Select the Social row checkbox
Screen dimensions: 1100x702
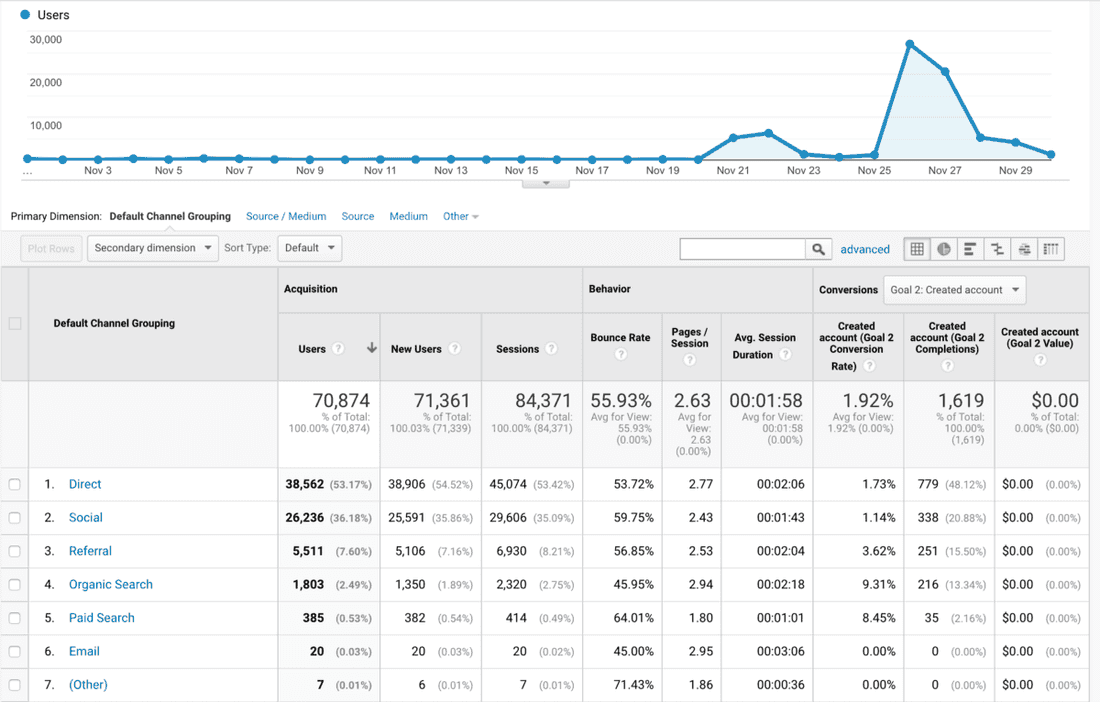coord(14,517)
